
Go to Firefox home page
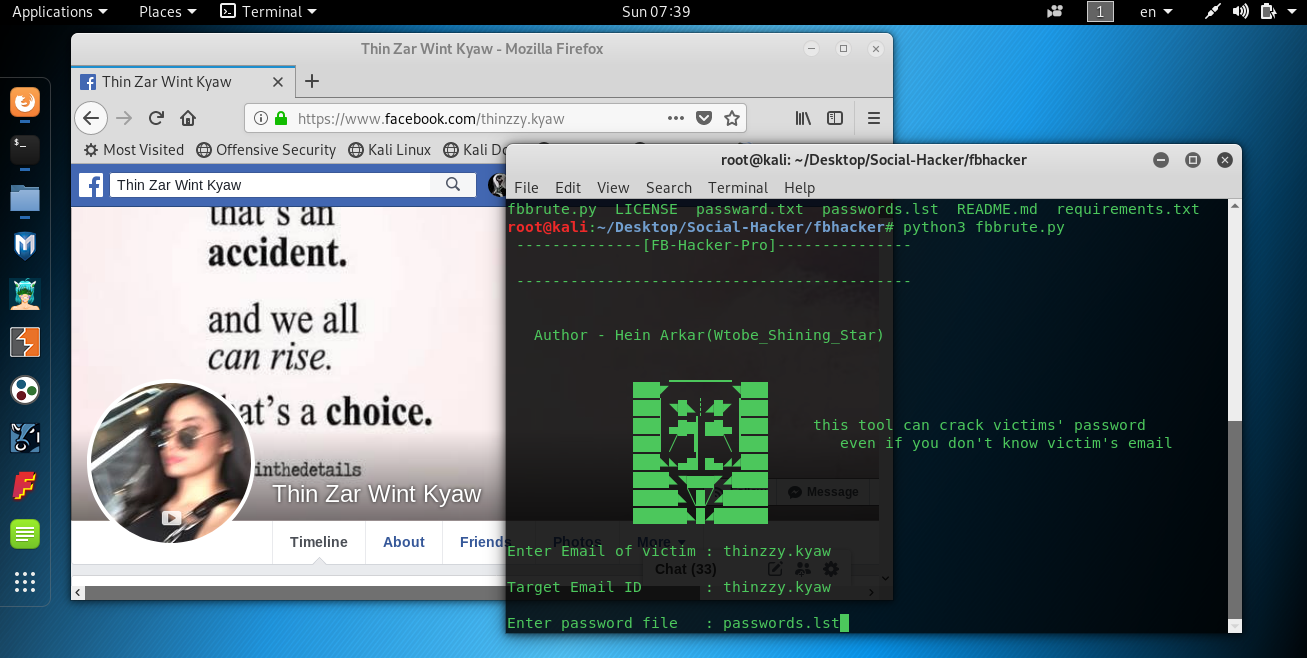click(188, 118)
